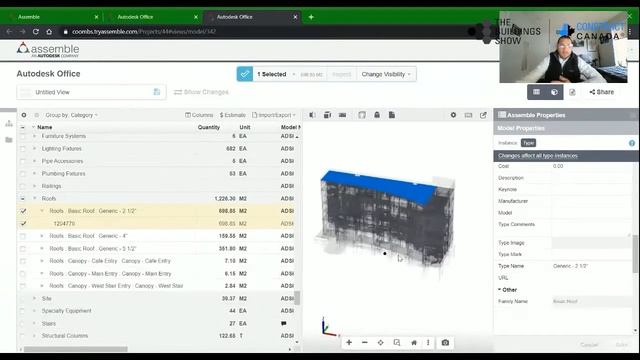Reset viewer to home view
The image size is (640, 360).
pos(414,342)
